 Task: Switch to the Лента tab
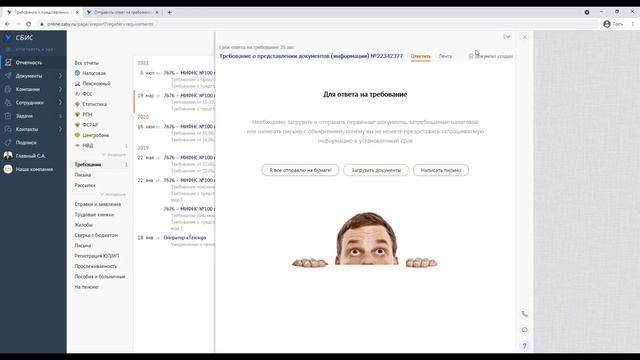(x=445, y=56)
